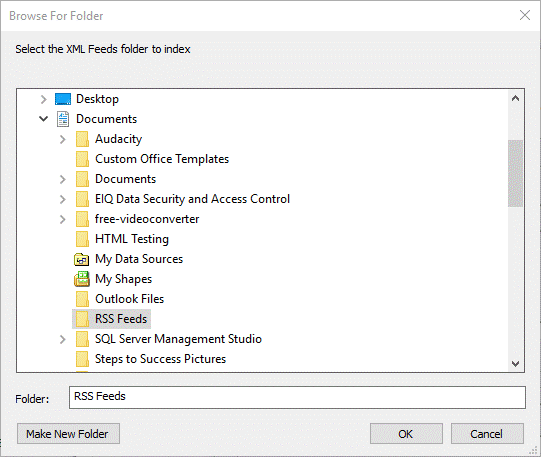Click the RSS Feeds folder icon

point(82,319)
